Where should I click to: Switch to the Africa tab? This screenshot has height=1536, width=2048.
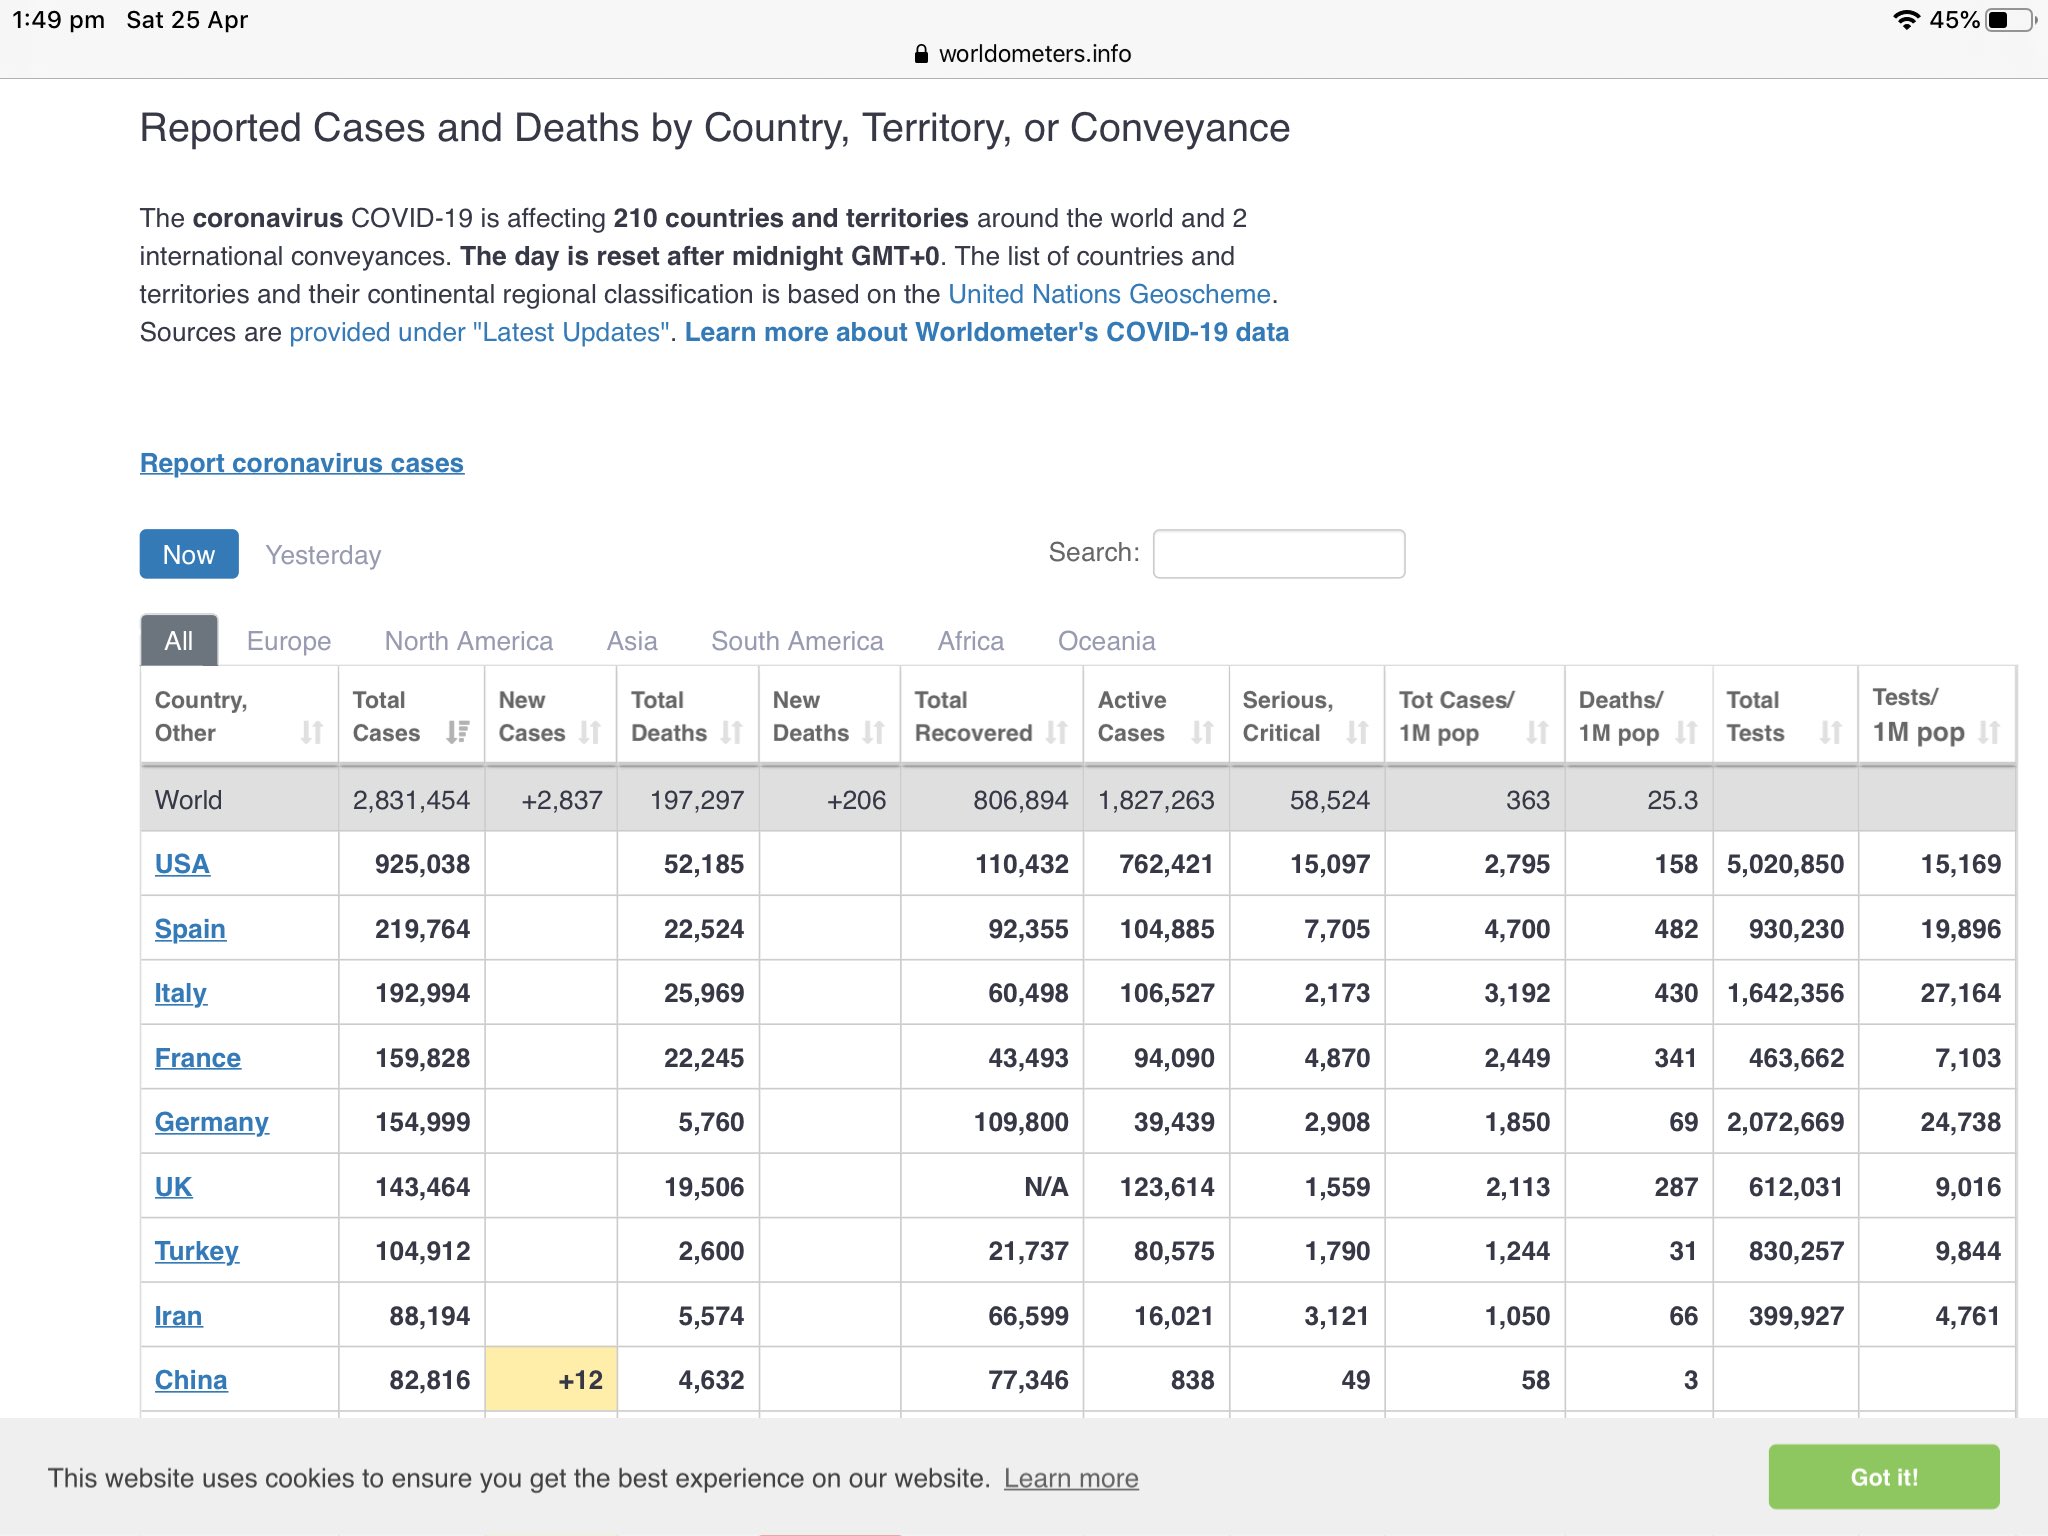971,641
